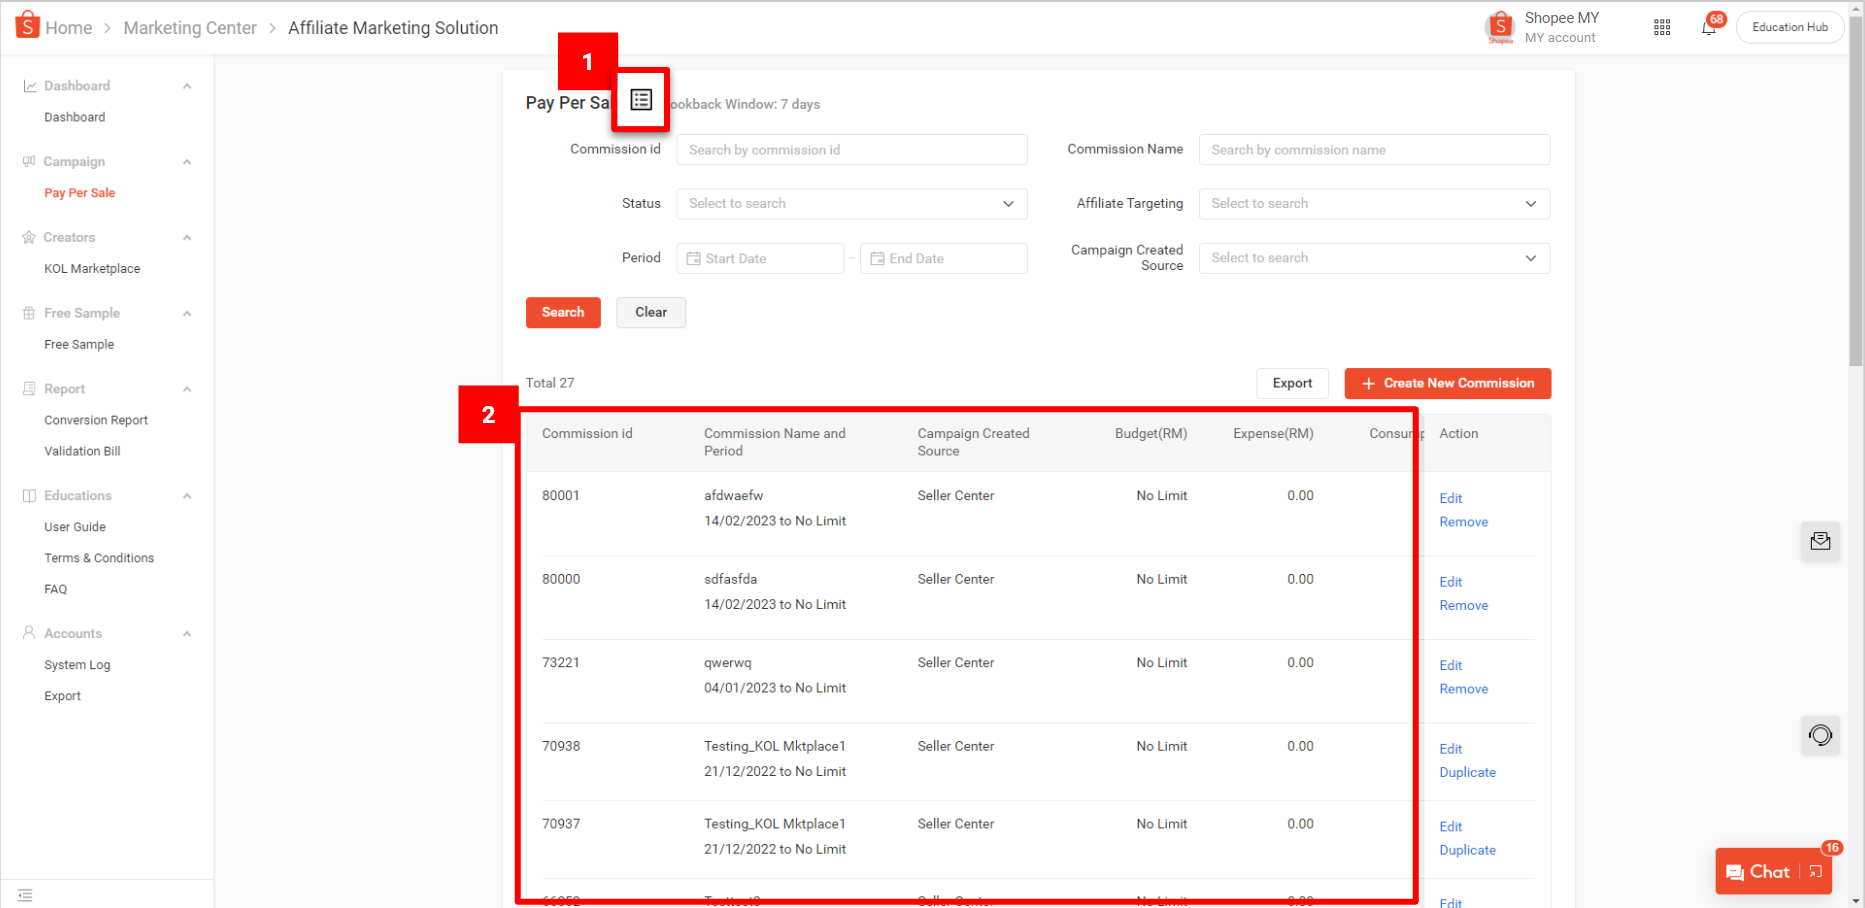1865x908 pixels.
Task: Click the floating support icon below the envelope
Action: [x=1820, y=735]
